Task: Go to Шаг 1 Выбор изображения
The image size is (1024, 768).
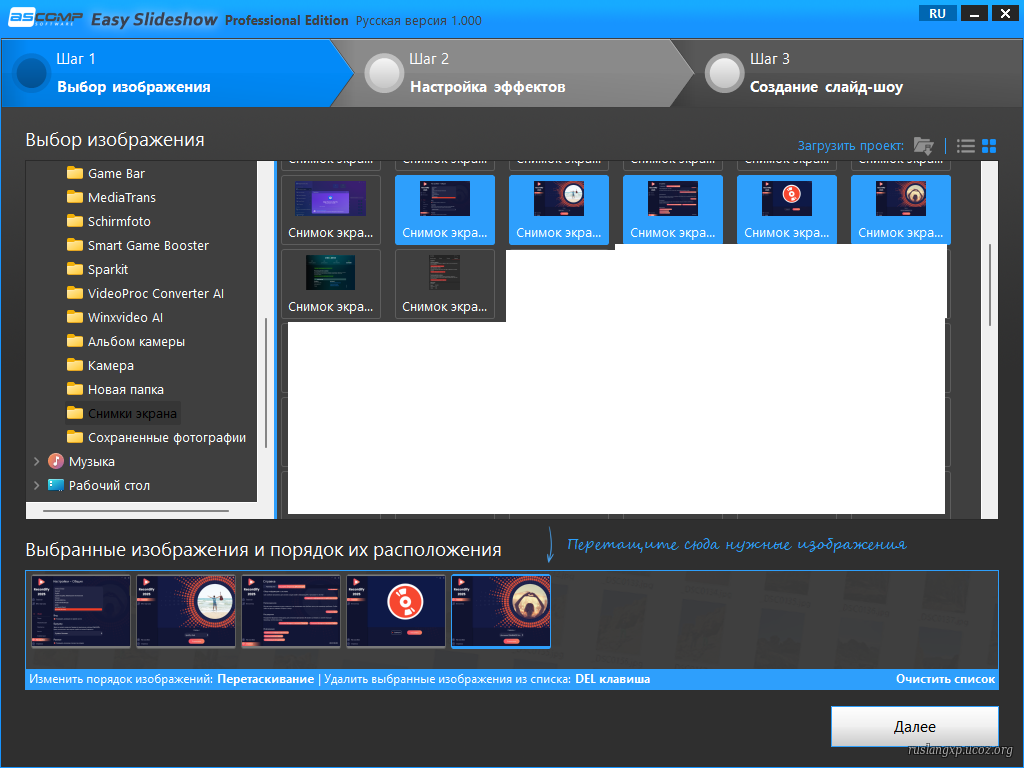Action: 176,73
